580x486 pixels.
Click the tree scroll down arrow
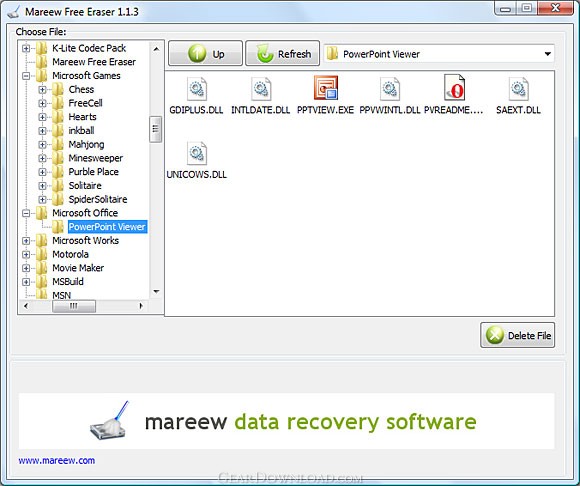(156, 291)
